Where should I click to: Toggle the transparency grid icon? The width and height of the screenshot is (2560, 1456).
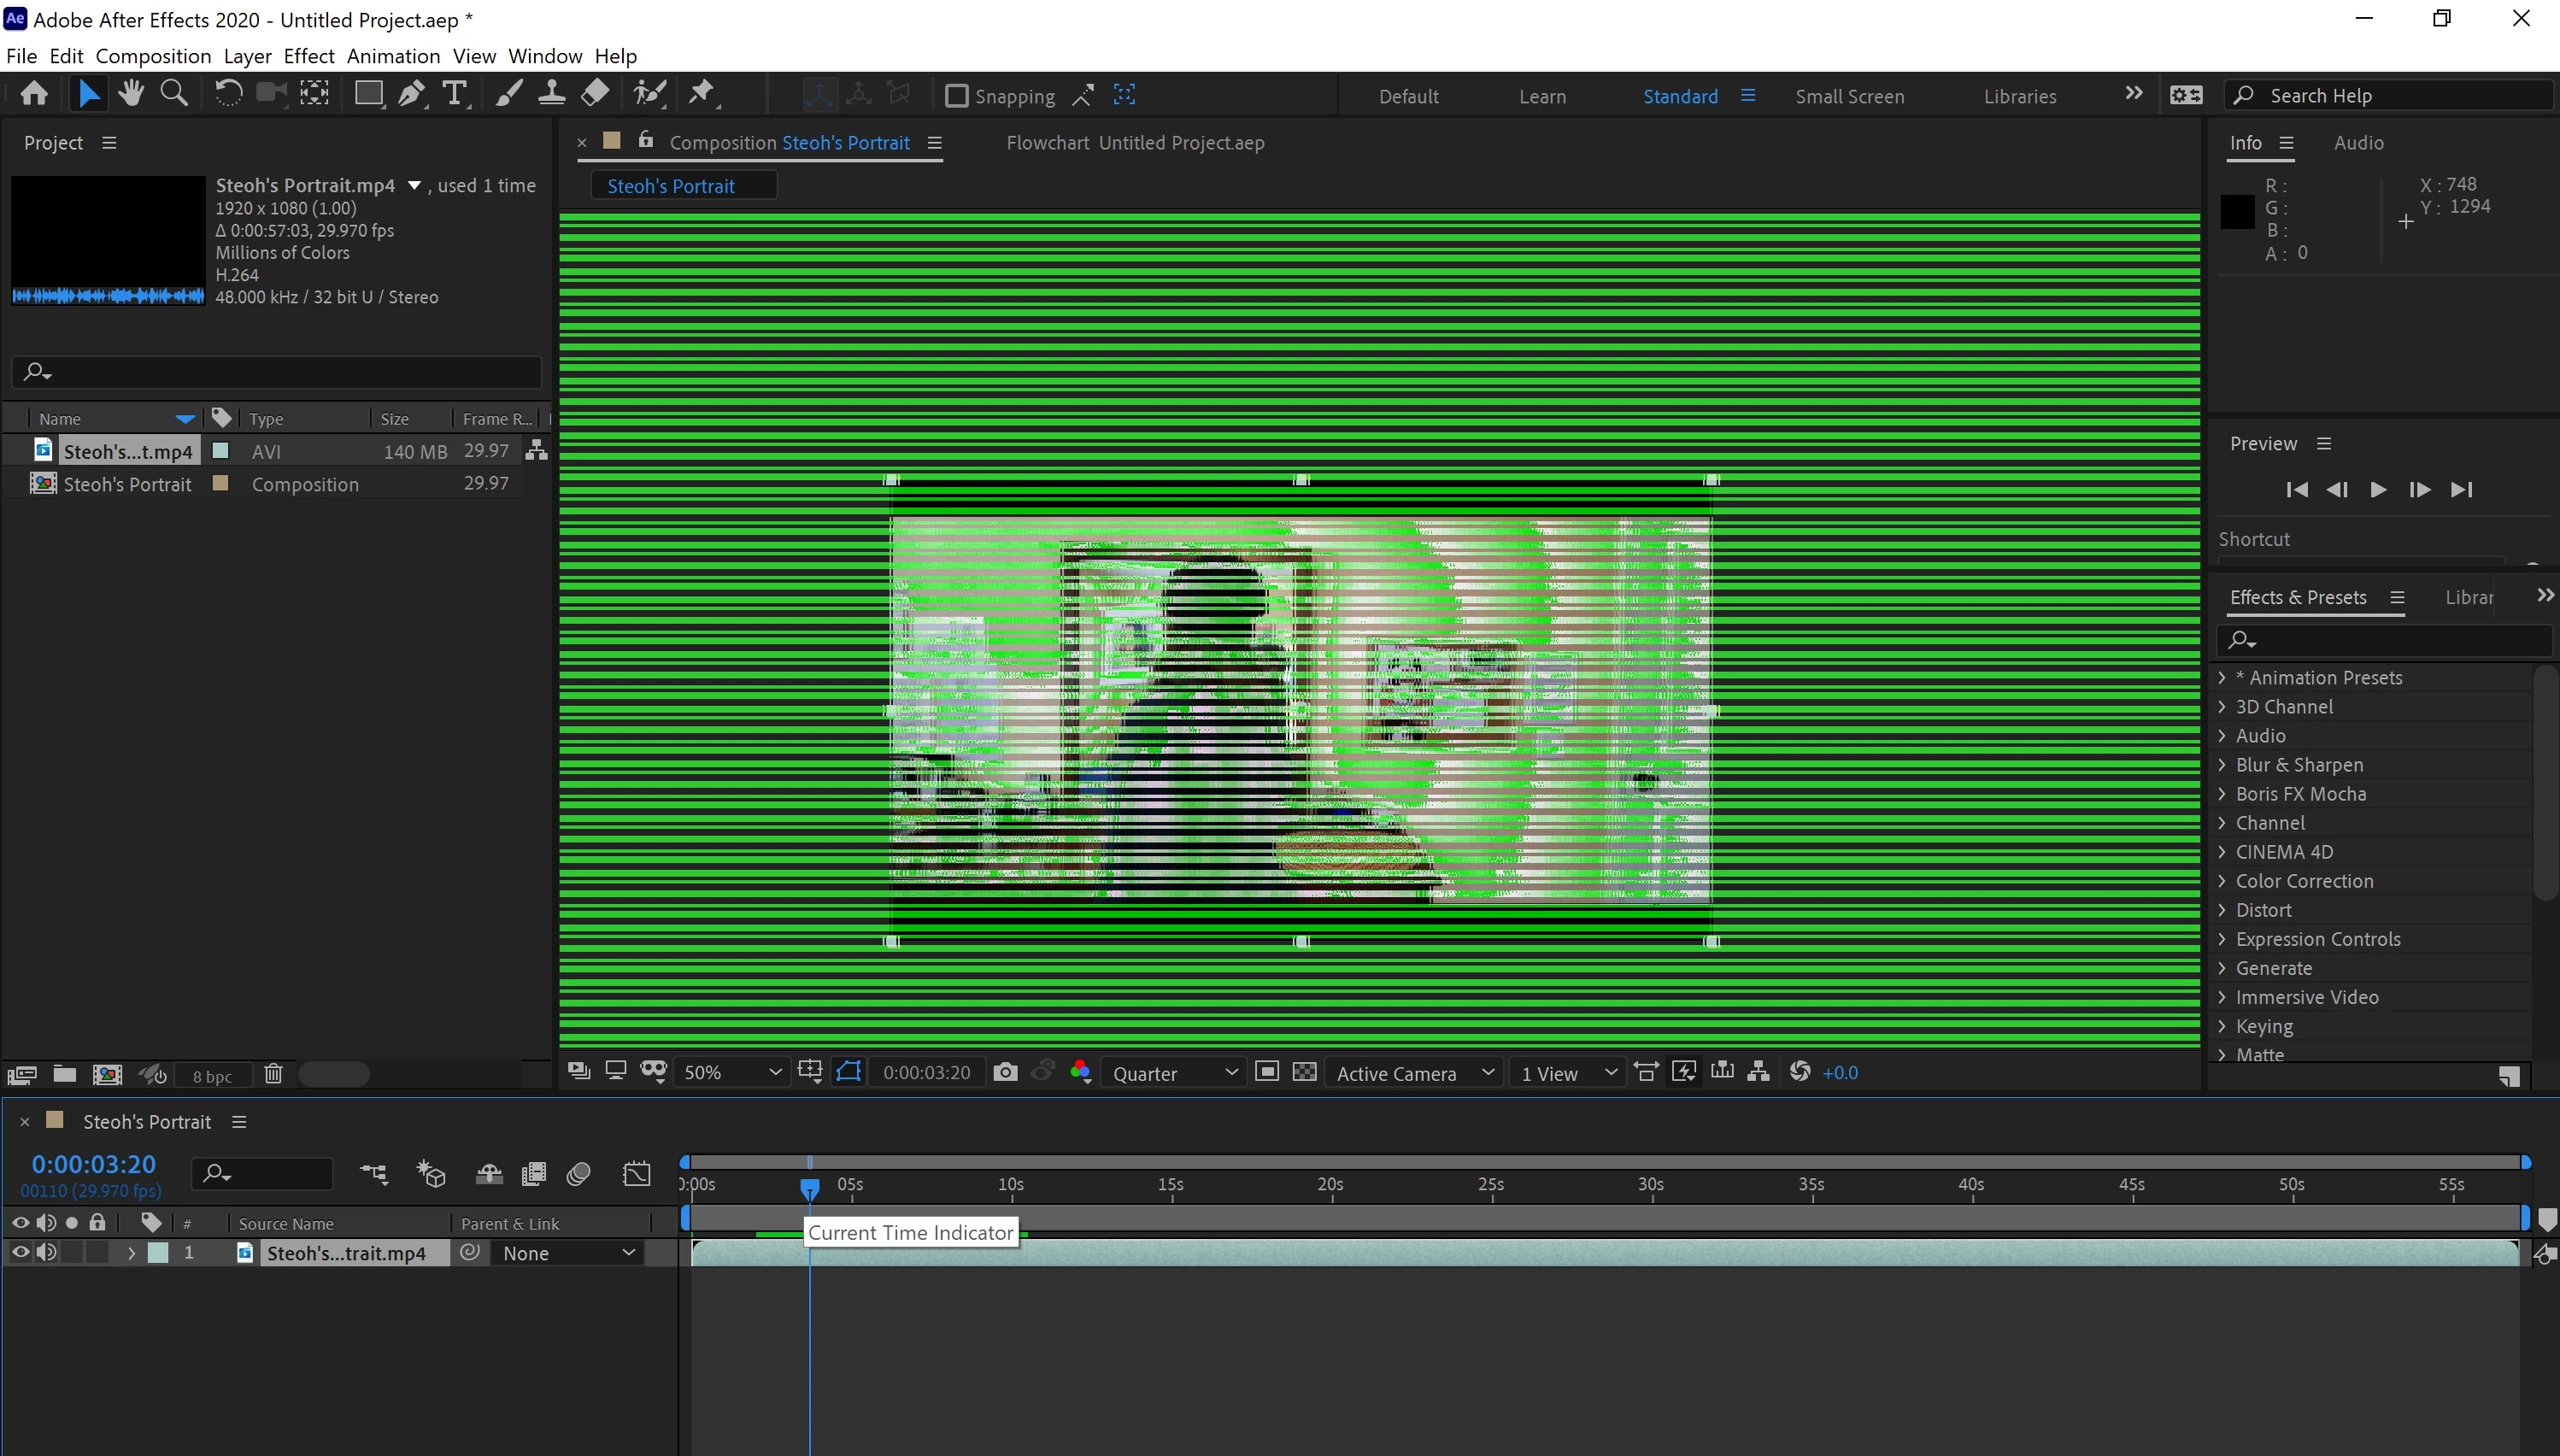1304,1072
